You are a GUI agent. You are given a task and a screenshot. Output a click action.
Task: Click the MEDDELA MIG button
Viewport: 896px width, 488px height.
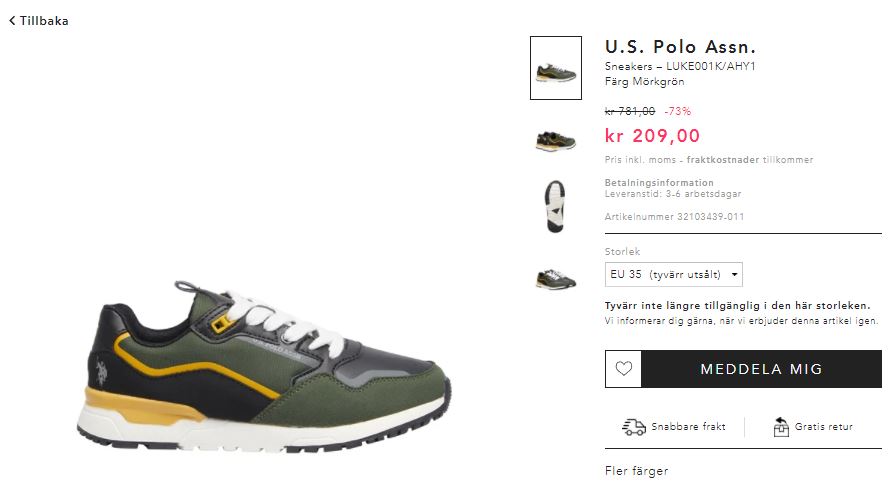coord(761,369)
